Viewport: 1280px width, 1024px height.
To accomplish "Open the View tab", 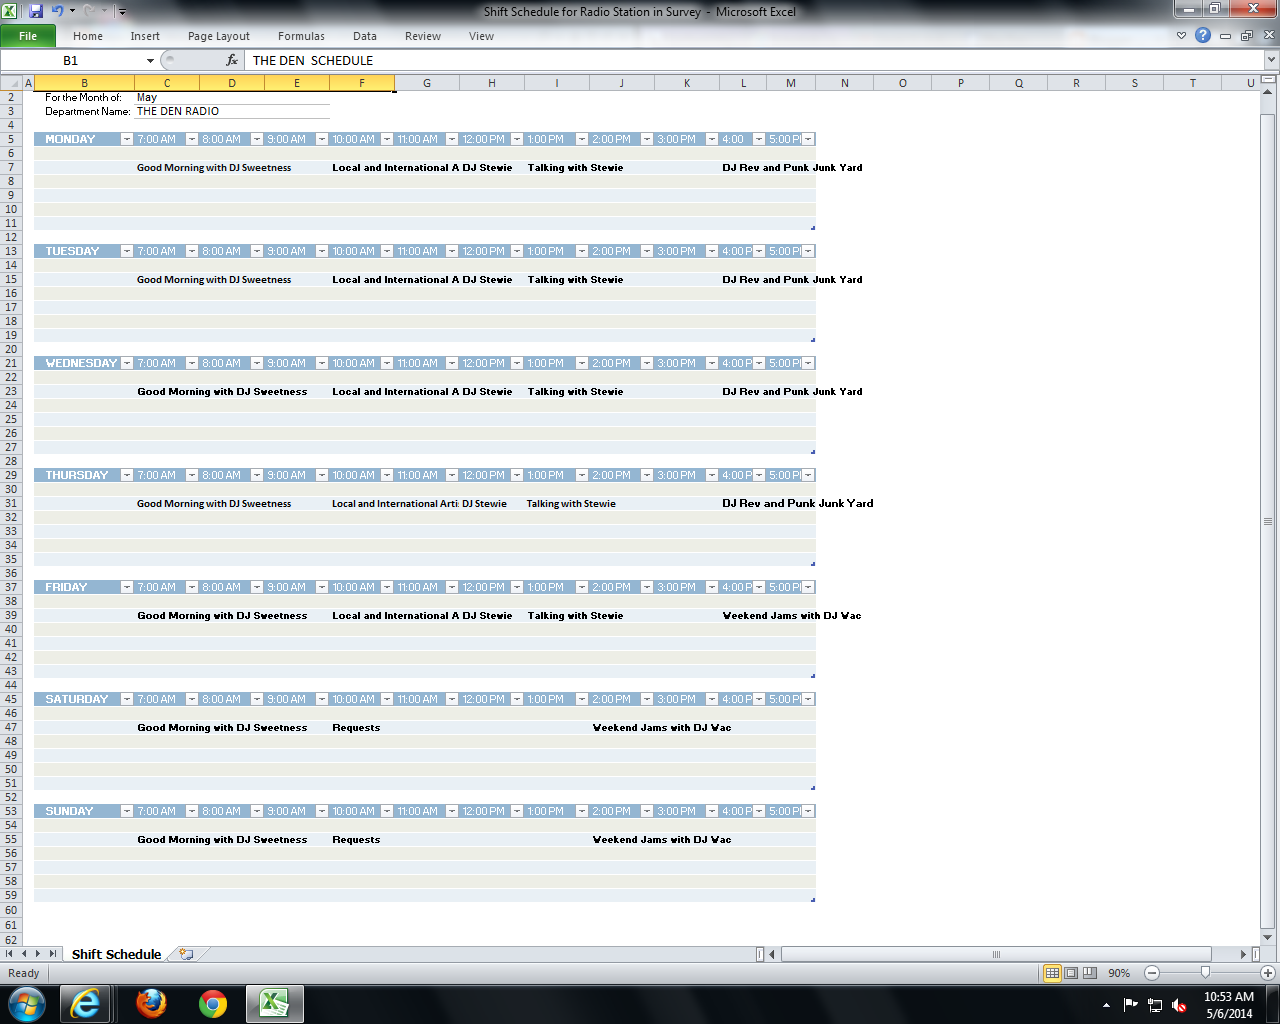I will [x=481, y=36].
